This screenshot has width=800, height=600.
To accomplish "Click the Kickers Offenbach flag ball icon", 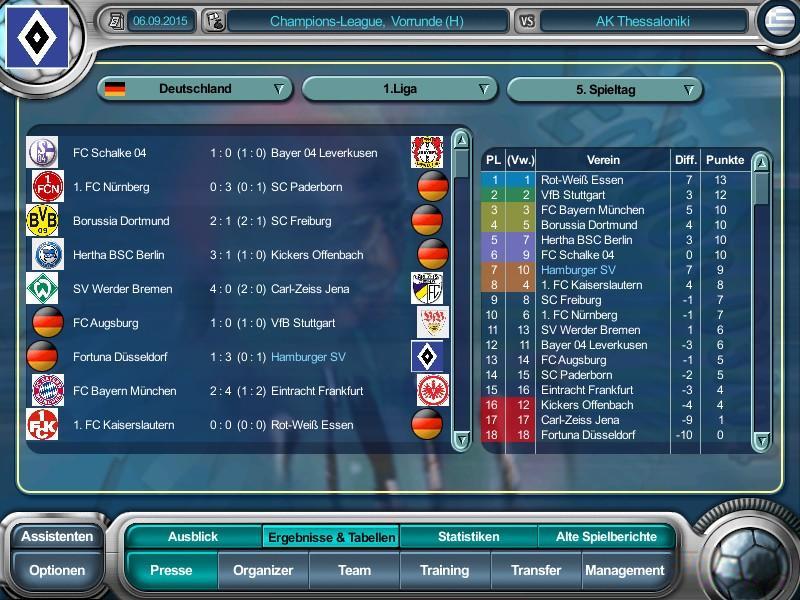I will point(433,254).
